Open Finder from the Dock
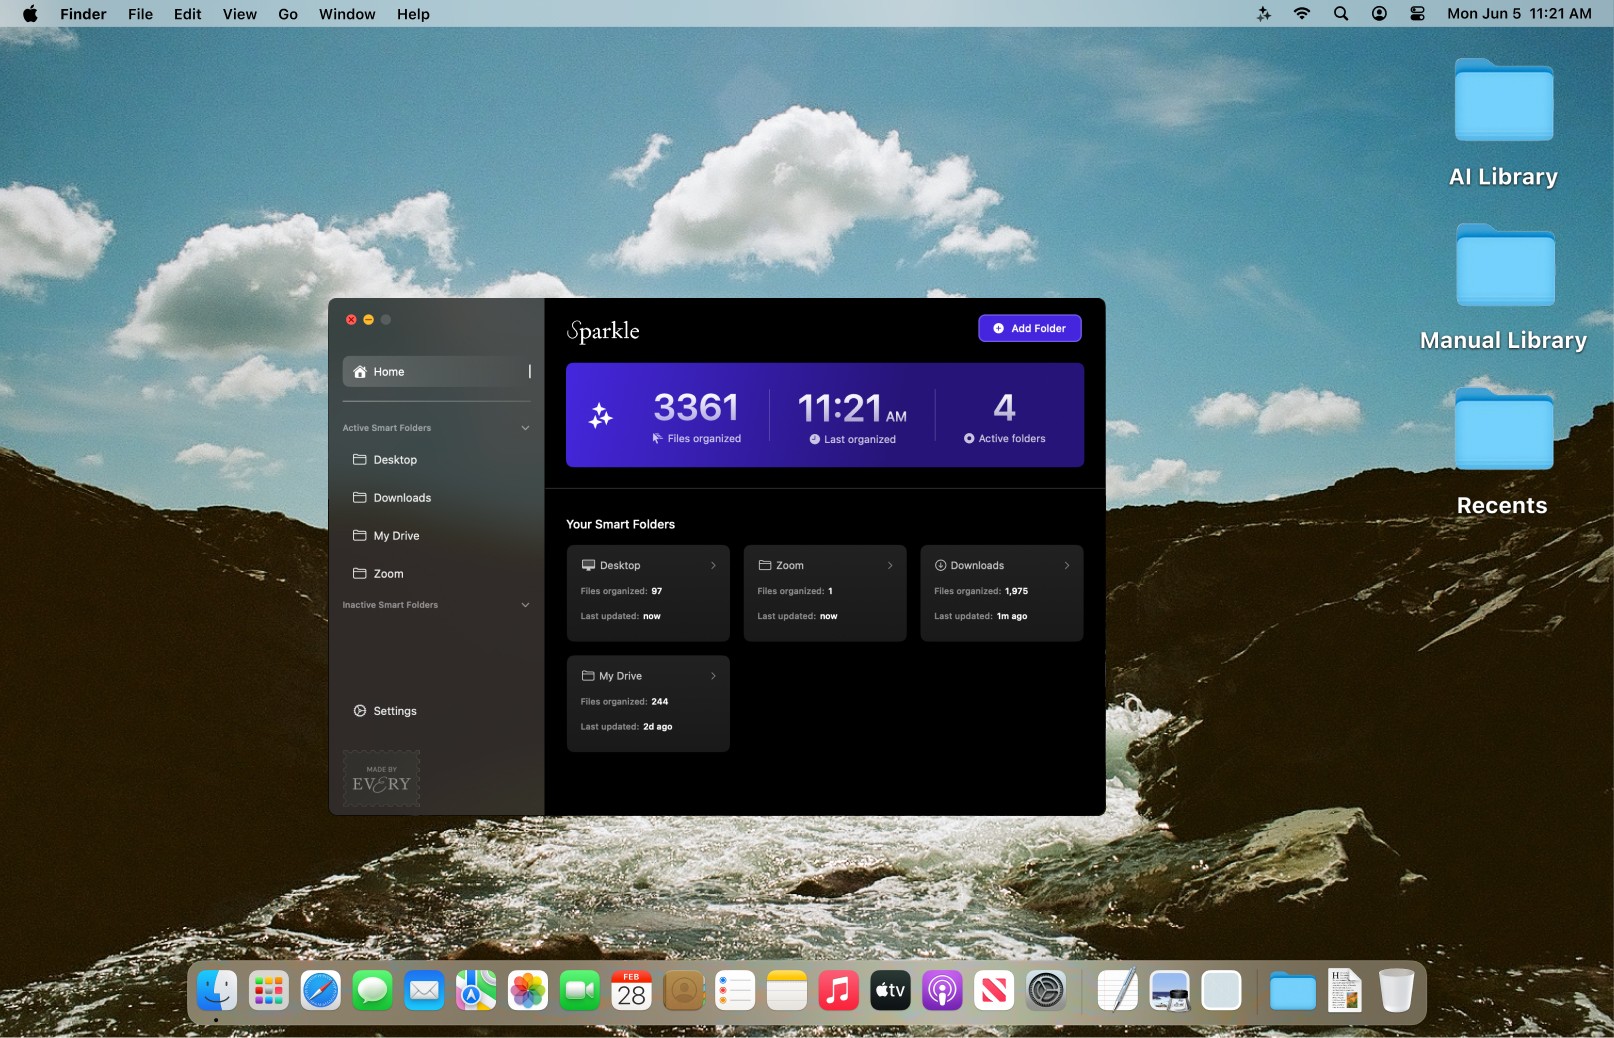1614x1038 pixels. [217, 991]
